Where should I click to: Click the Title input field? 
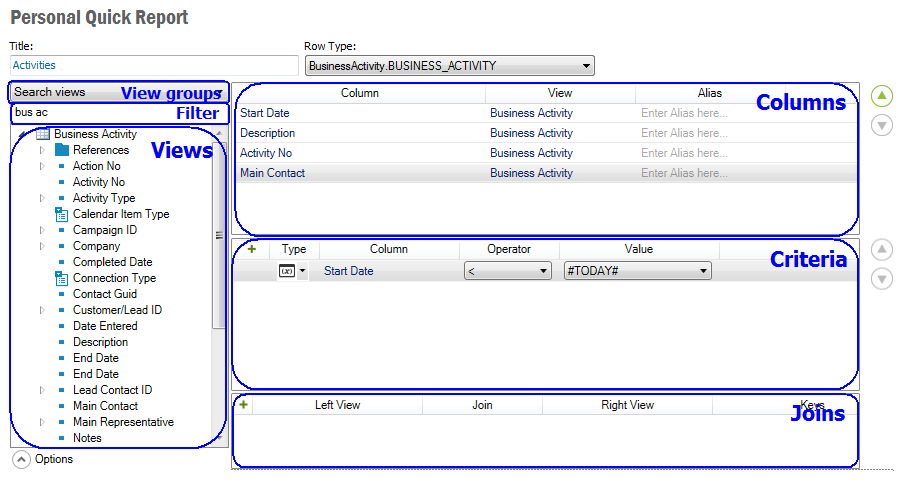pos(153,65)
